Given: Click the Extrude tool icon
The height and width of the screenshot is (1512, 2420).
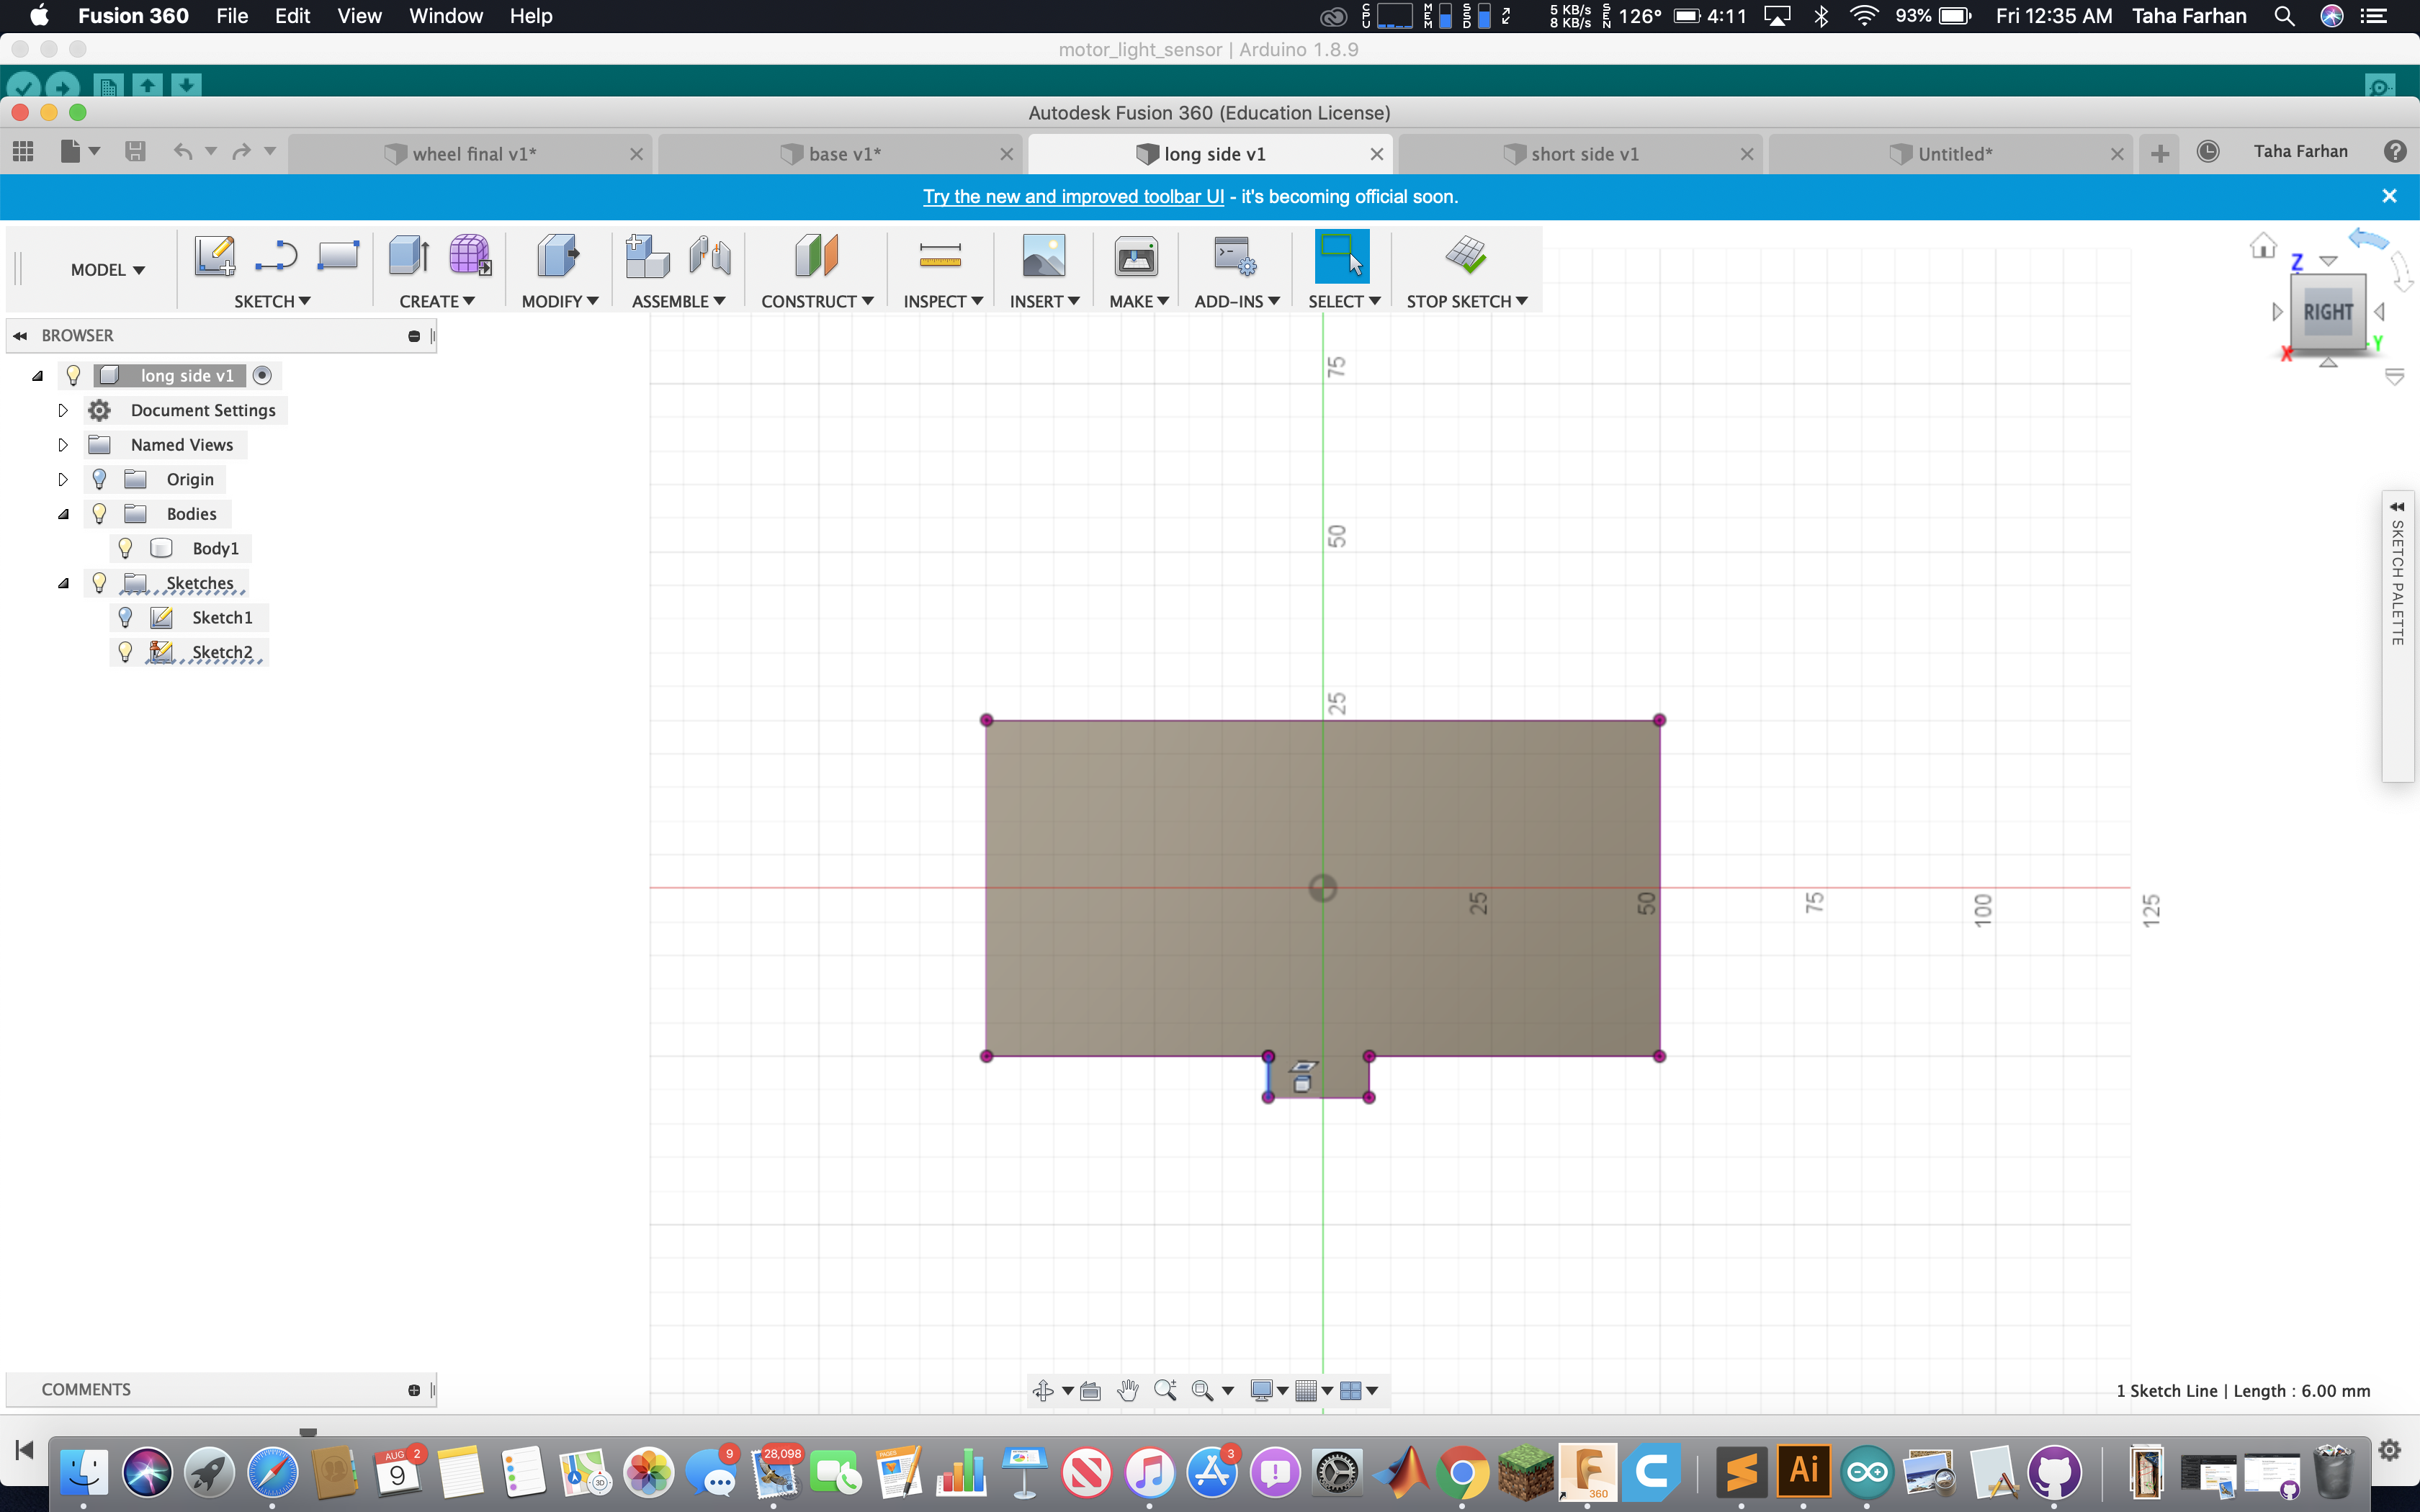Looking at the screenshot, I should tap(409, 256).
